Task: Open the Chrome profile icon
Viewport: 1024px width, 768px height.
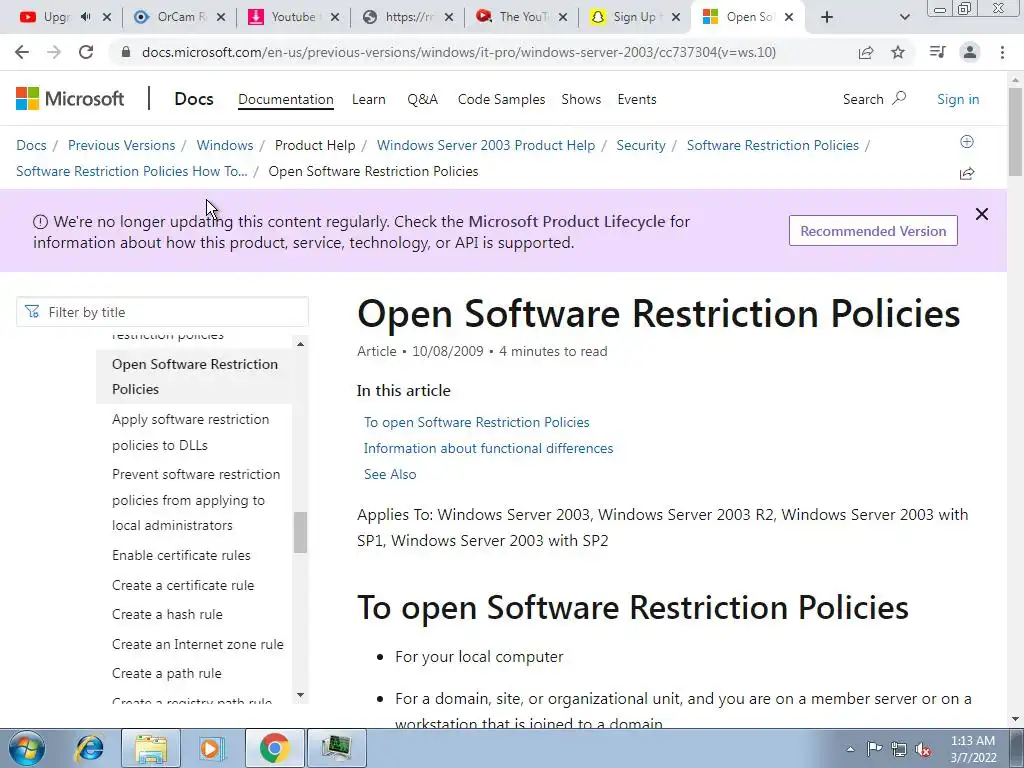Action: click(970, 52)
